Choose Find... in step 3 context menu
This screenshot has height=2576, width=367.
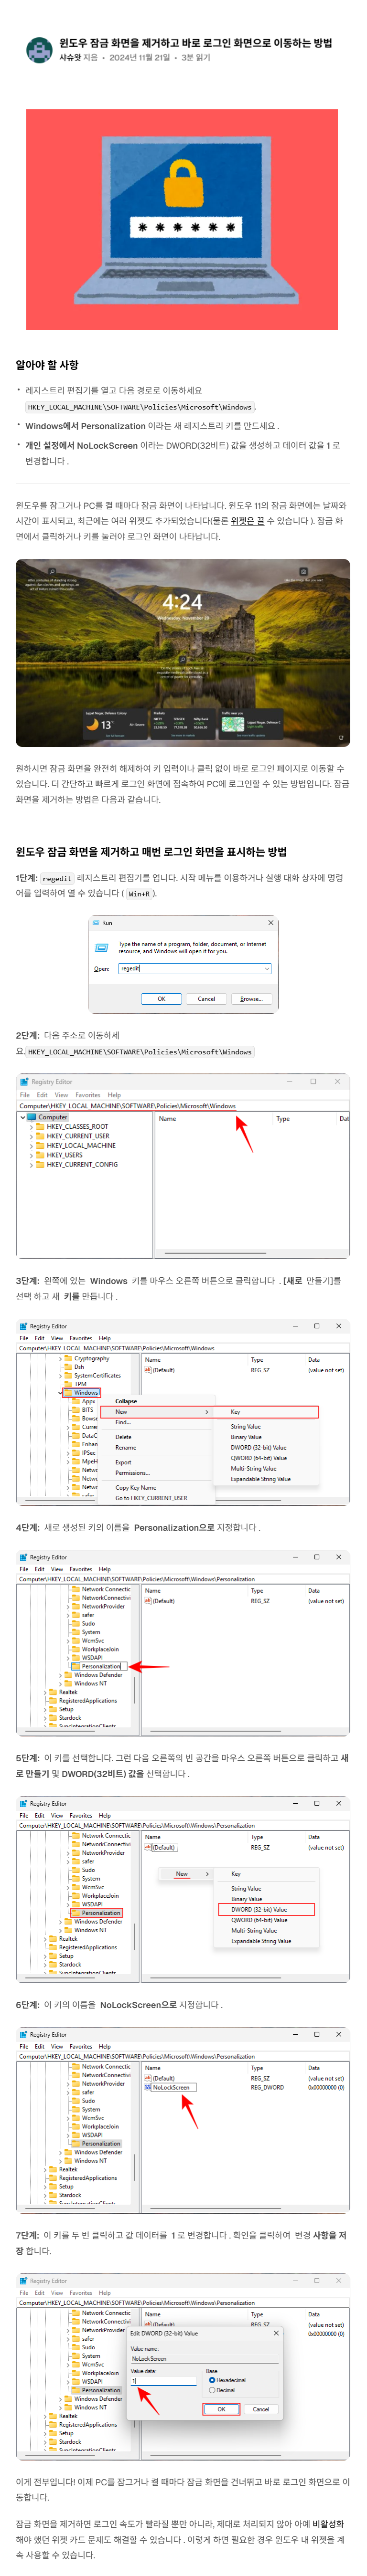tap(123, 1422)
